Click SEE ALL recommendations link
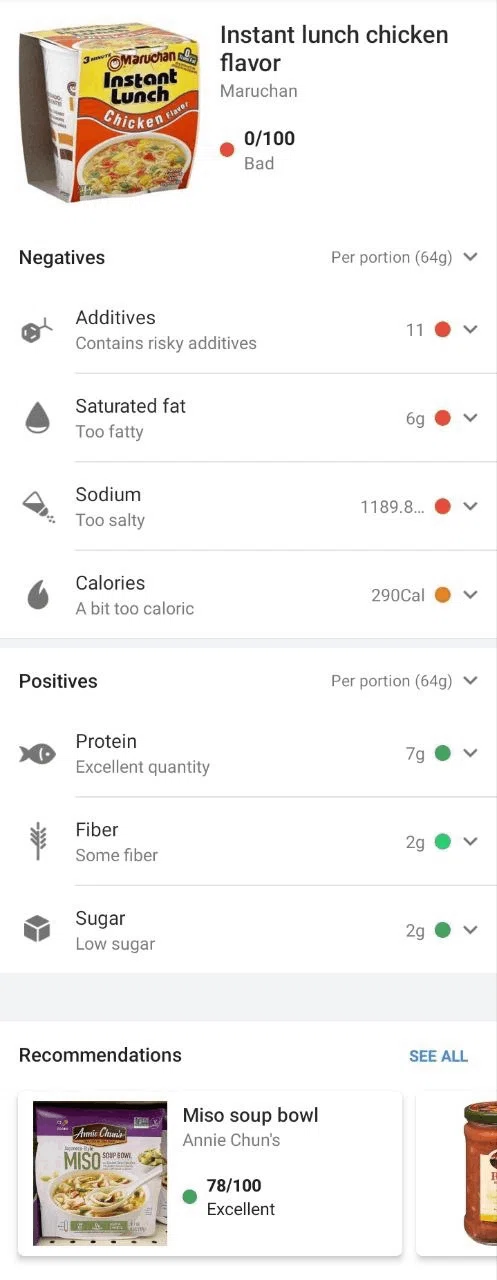 point(438,1056)
